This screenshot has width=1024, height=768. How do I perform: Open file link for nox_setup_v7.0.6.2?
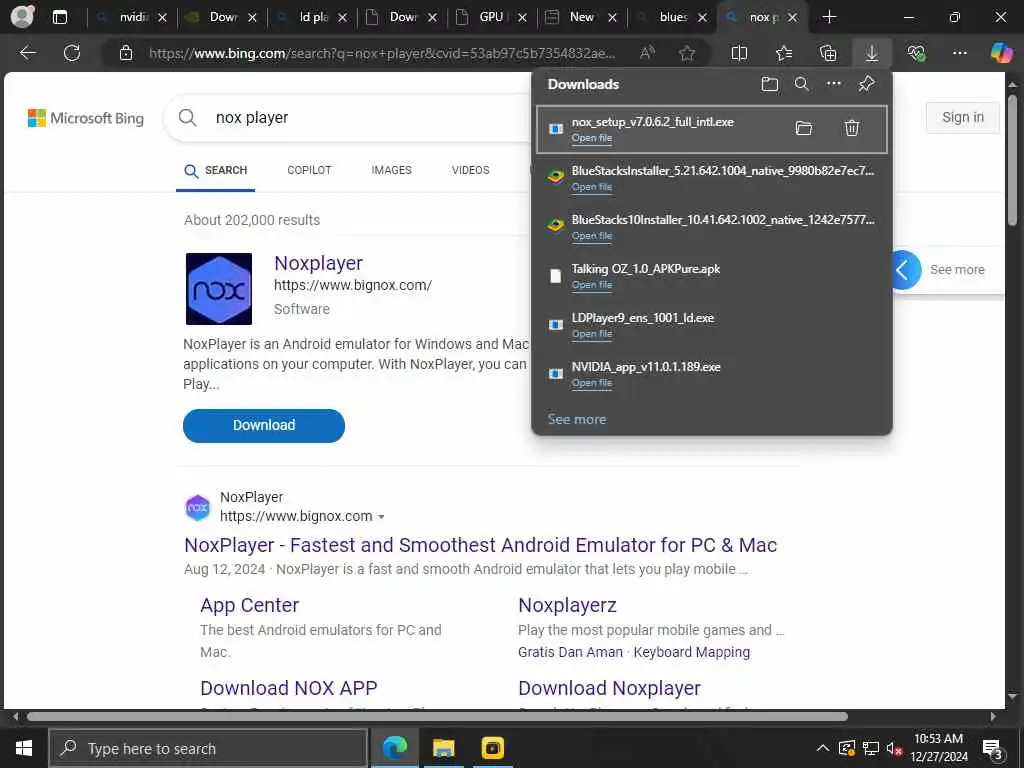pos(592,138)
